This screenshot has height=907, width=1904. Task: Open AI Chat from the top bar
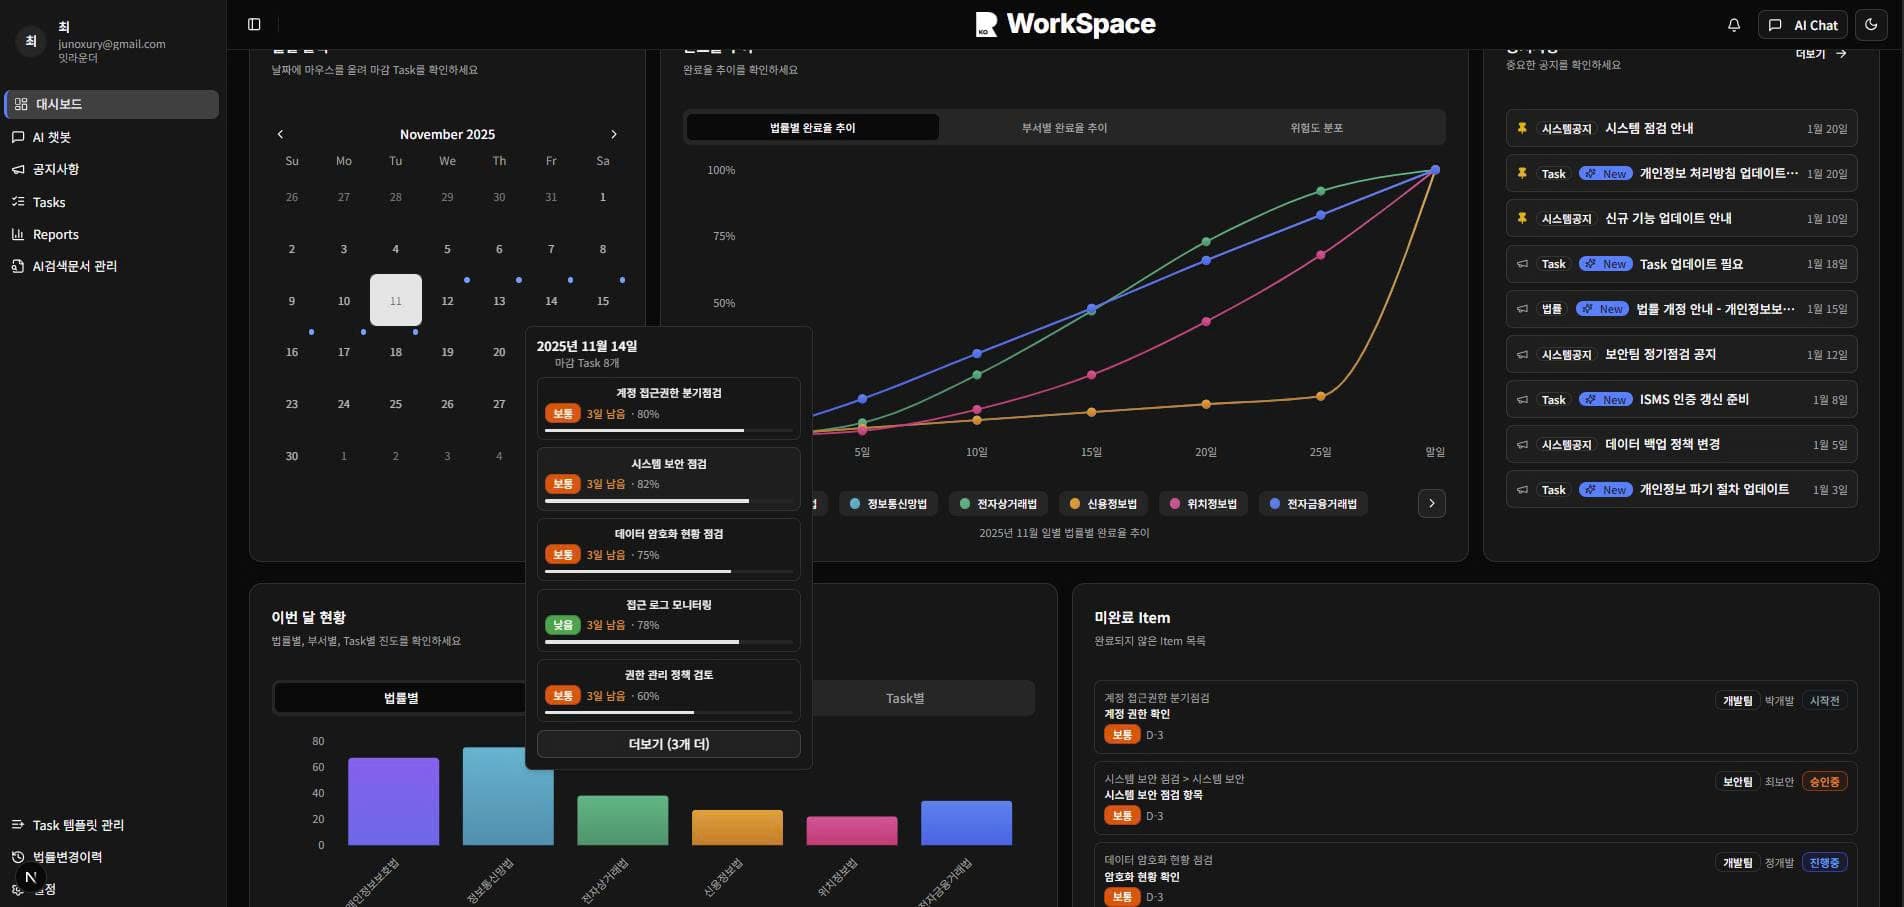(1803, 25)
